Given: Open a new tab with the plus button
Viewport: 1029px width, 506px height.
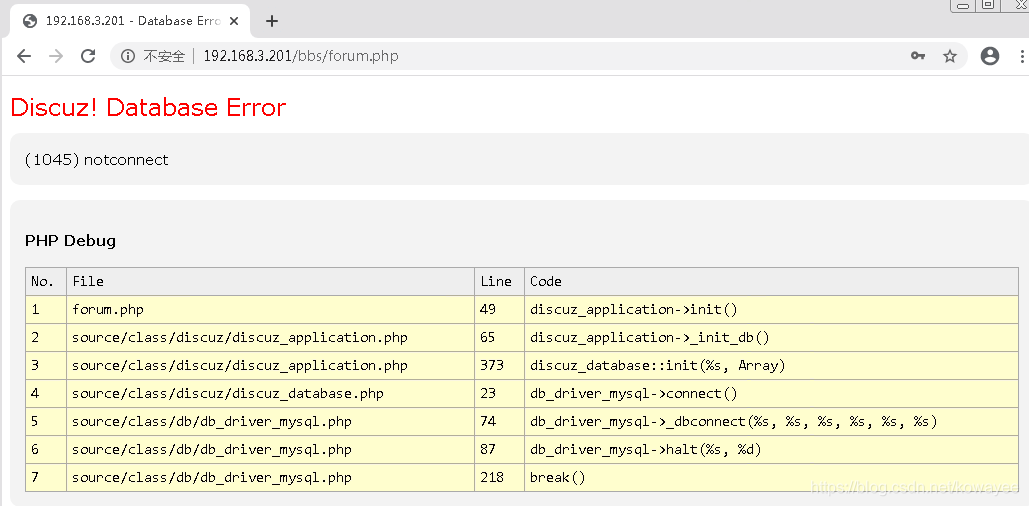Looking at the screenshot, I should 272,21.
